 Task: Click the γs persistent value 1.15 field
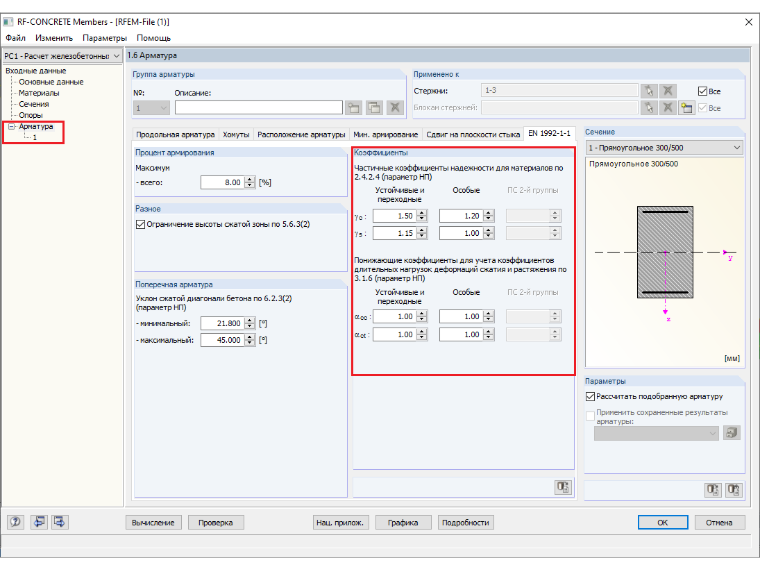pyautogui.click(x=395, y=233)
